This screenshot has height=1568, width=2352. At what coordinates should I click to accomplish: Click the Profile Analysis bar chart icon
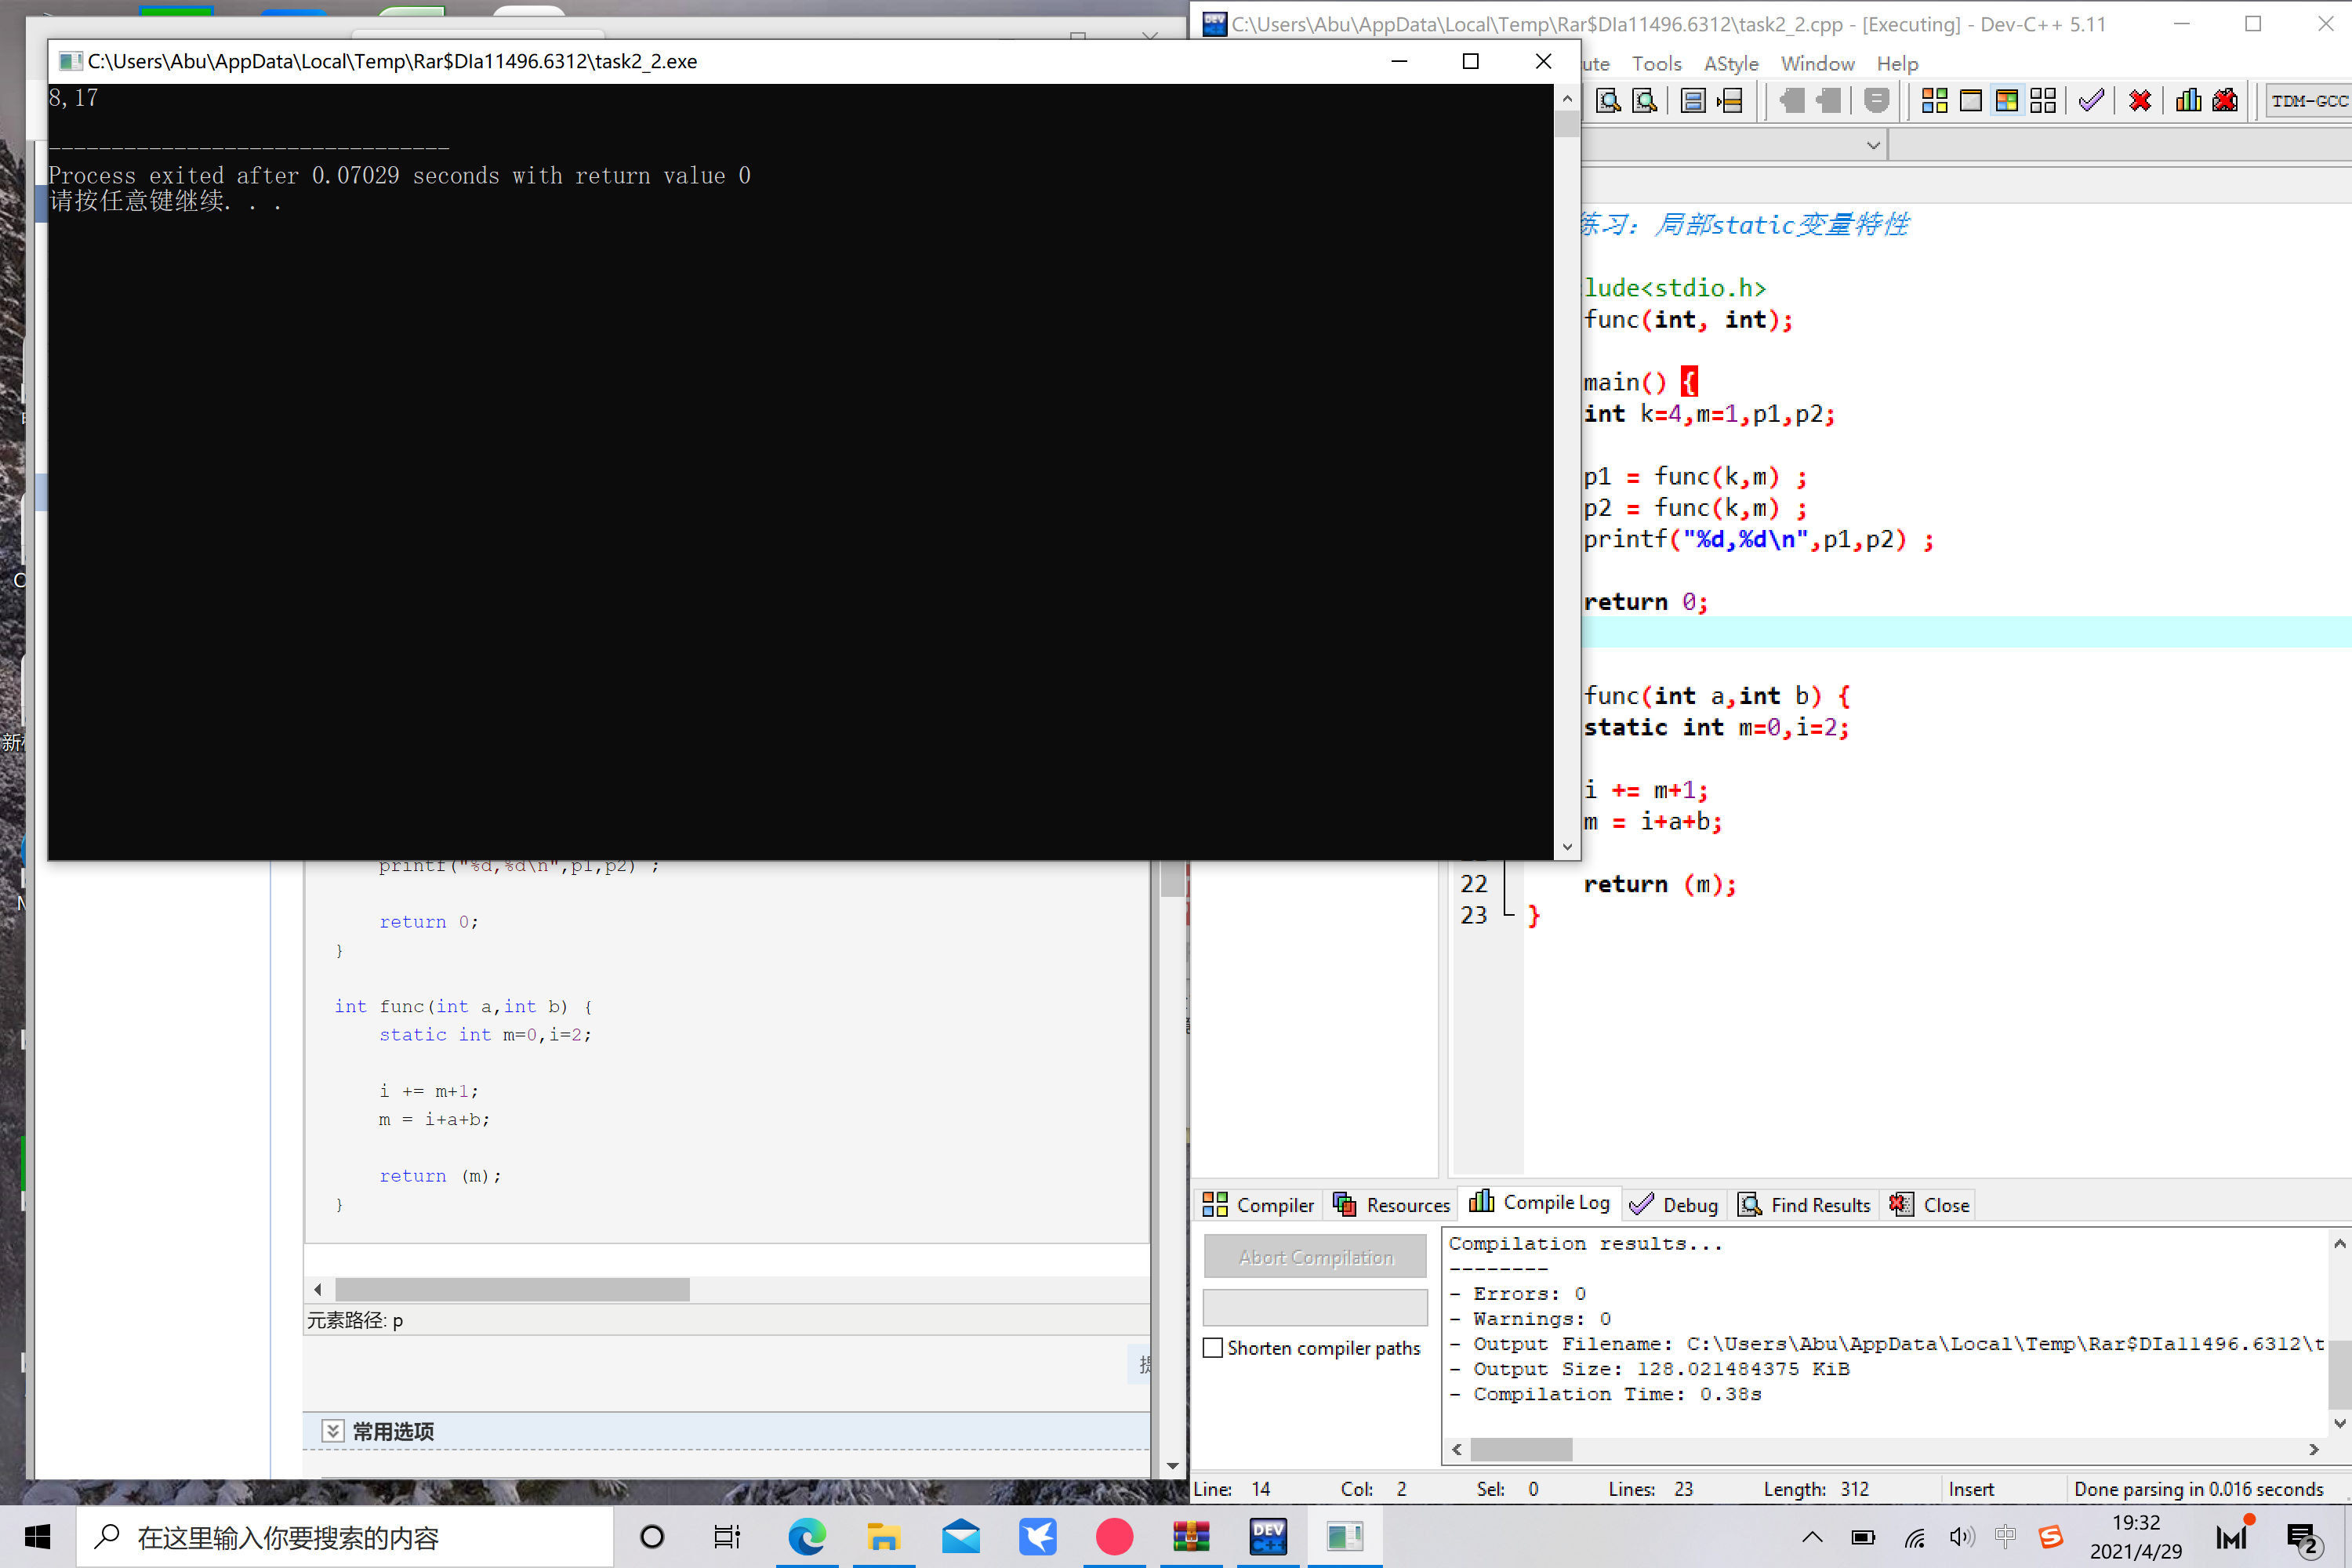[2188, 101]
